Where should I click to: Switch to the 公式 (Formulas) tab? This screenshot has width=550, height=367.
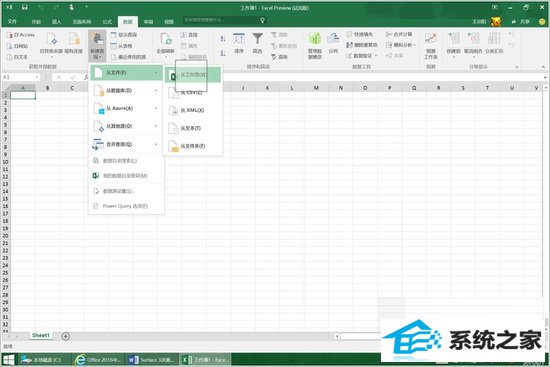pos(107,22)
